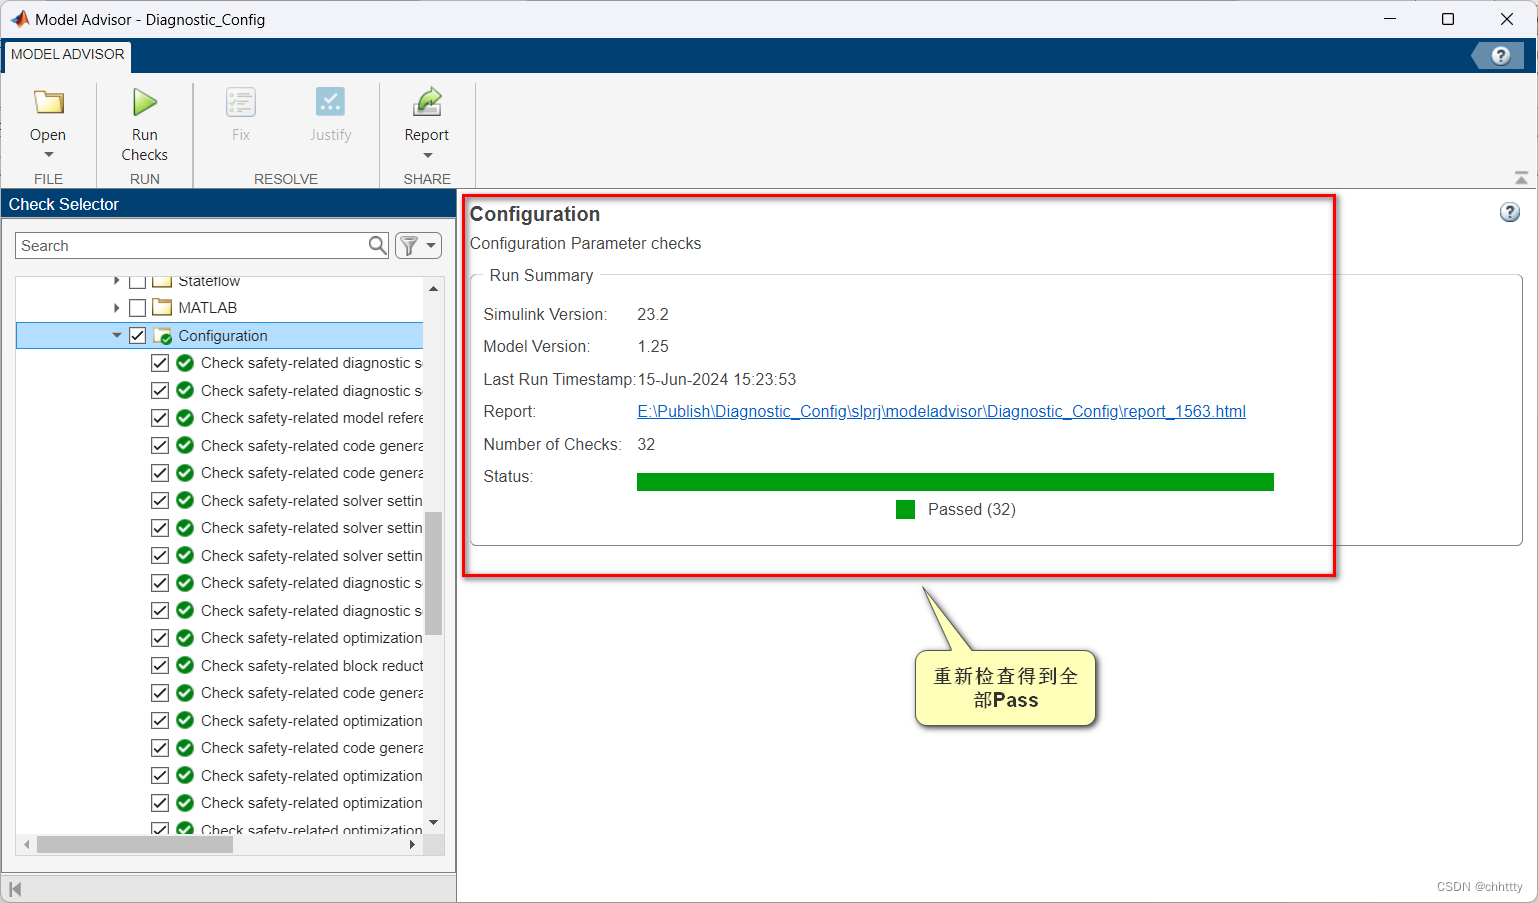Open help from the ribbon question mark icon
This screenshot has height=903, width=1538.
[1500, 56]
